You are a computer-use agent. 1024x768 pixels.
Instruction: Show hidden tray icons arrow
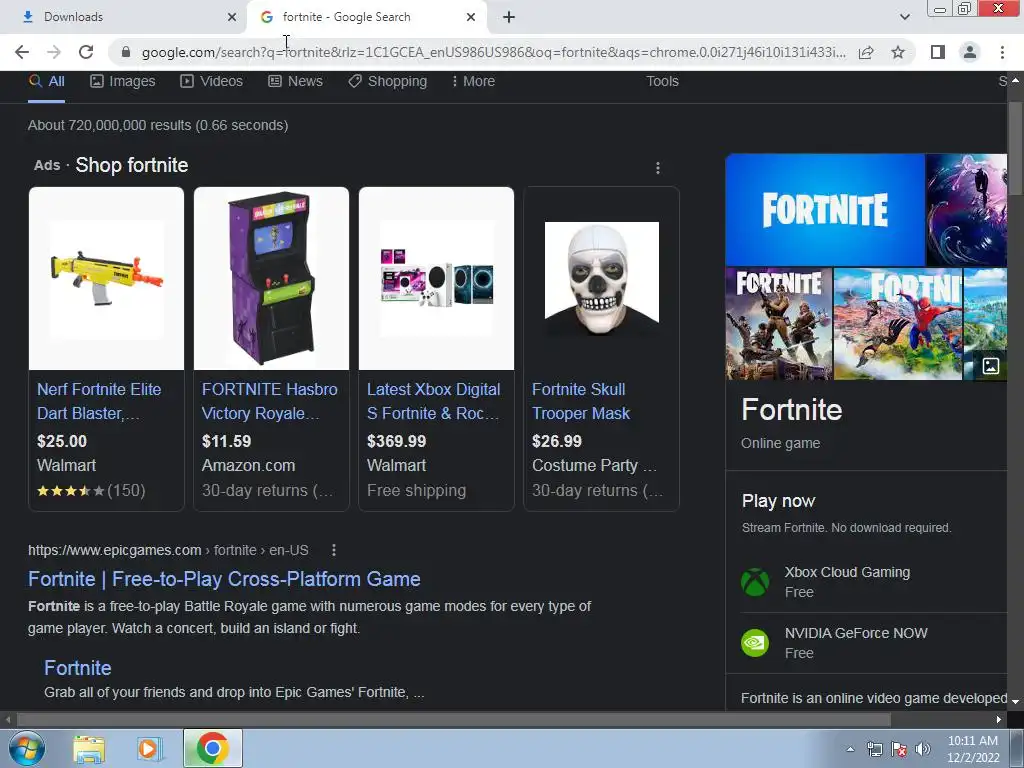click(850, 749)
